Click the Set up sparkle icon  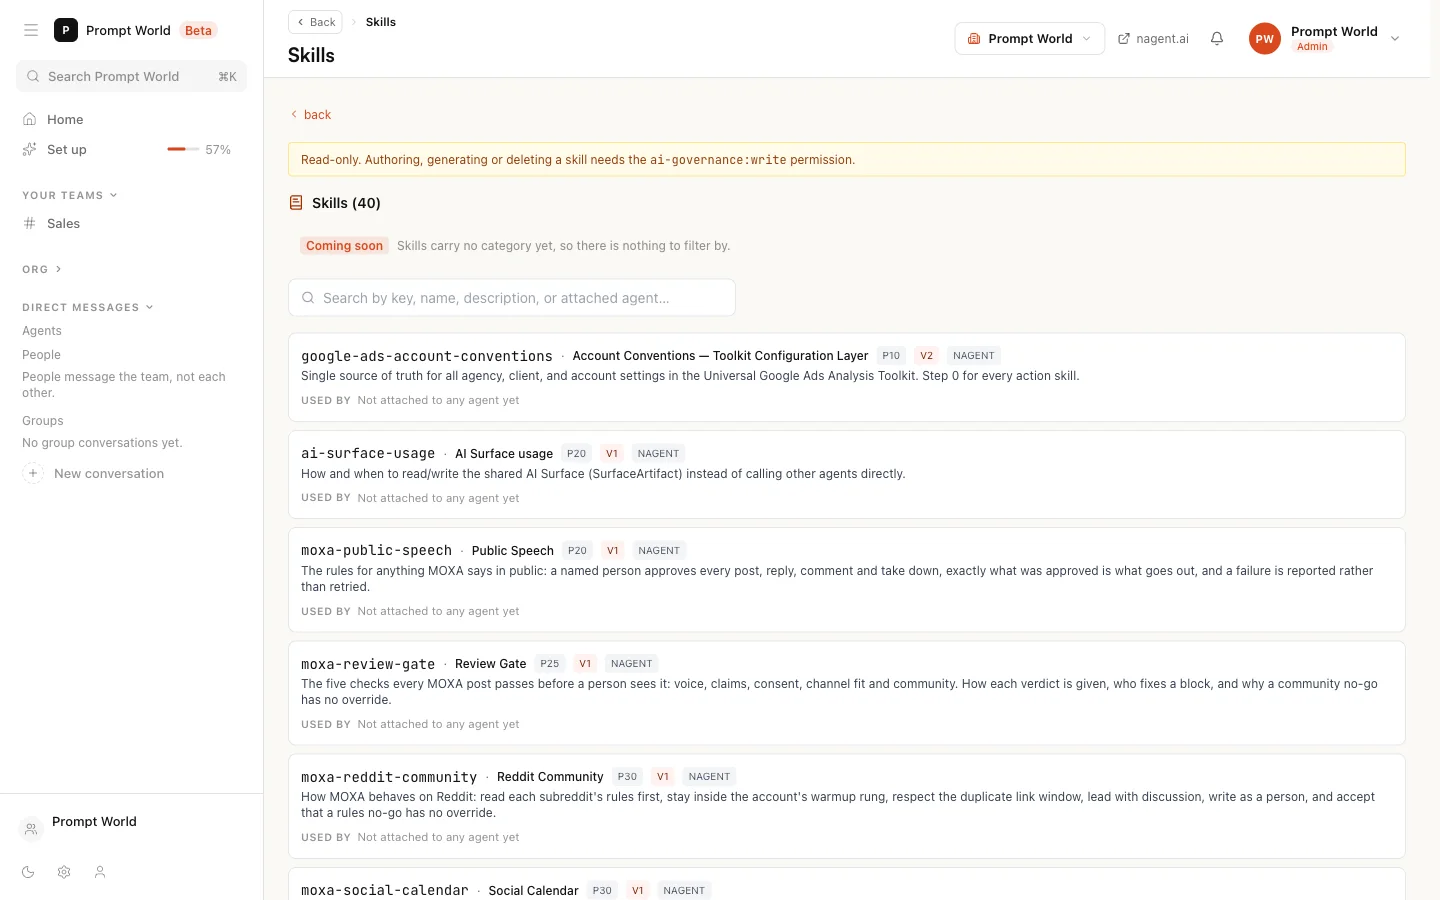30,149
